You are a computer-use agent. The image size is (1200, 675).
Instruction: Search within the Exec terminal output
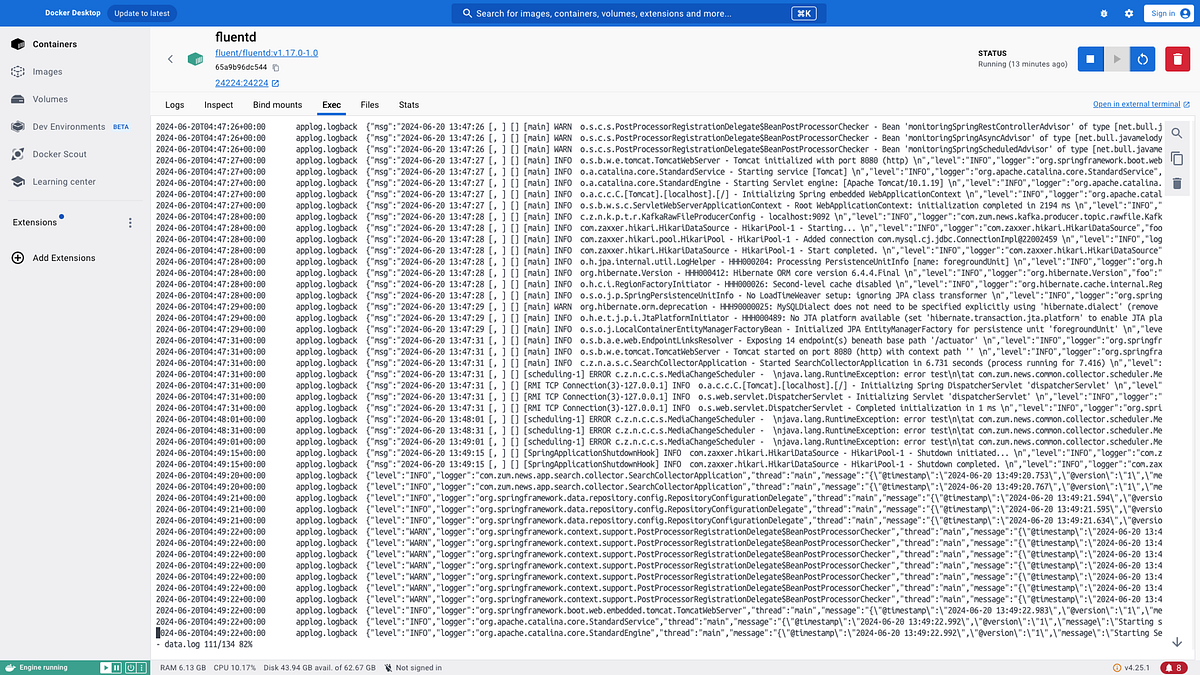[1177, 132]
